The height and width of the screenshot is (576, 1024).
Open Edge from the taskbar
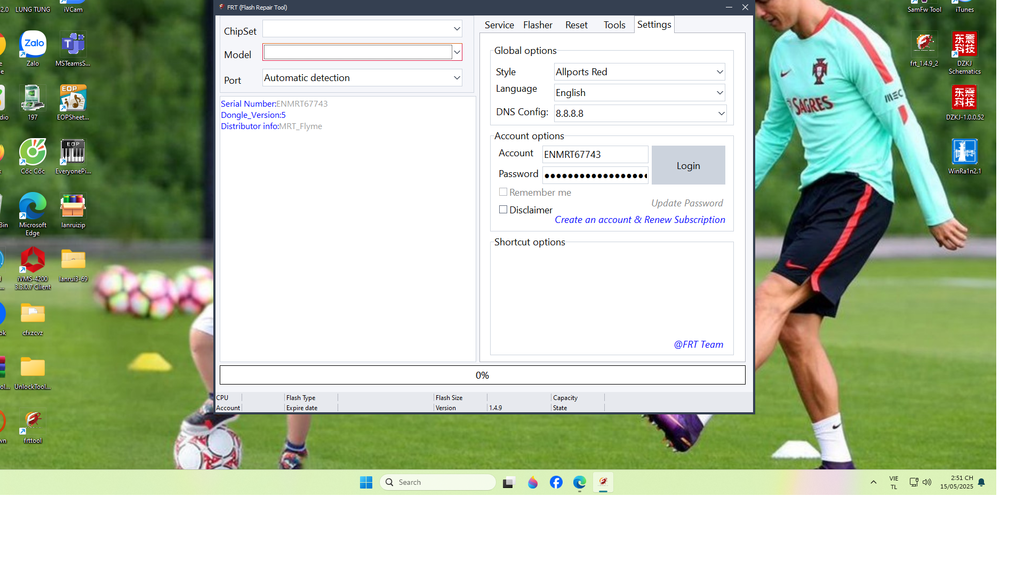[x=579, y=482]
